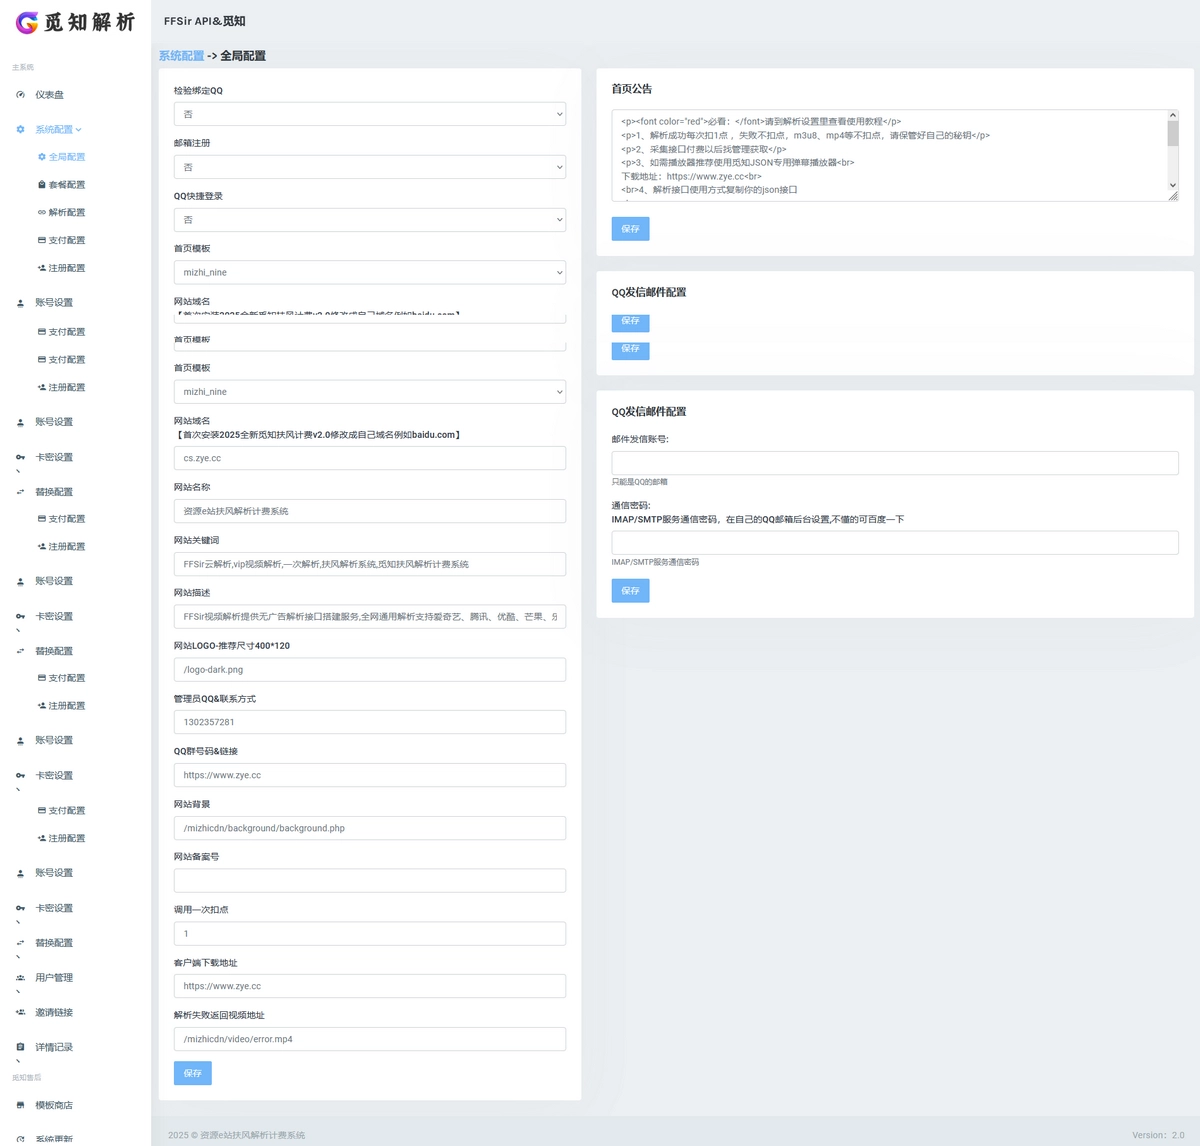Click the 仪表盘 speedometer icon
The height and width of the screenshot is (1146, 1200).
pos(20,95)
